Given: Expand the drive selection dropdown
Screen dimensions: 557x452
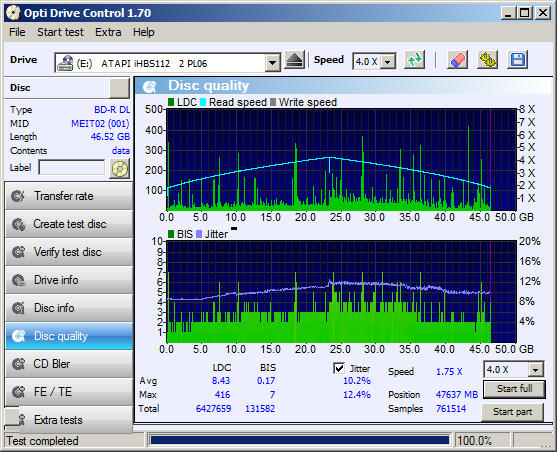Looking at the screenshot, I should pos(272,63).
